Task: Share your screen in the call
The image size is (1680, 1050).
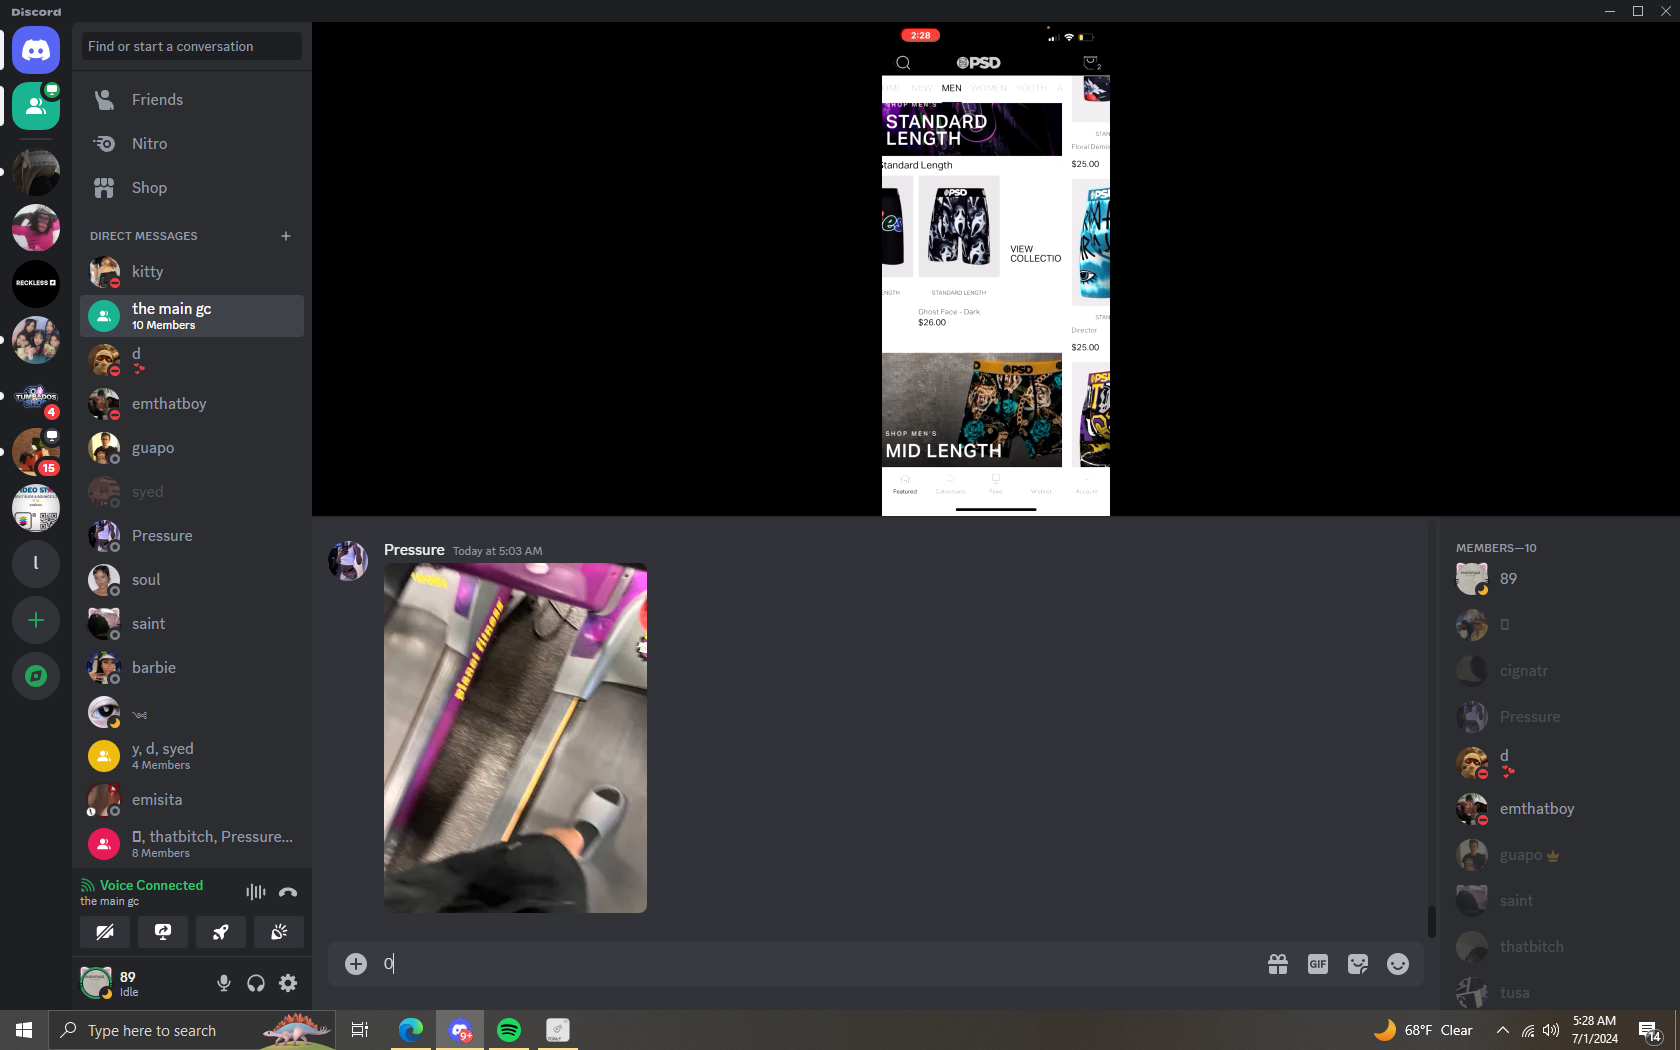Action: click(163, 932)
